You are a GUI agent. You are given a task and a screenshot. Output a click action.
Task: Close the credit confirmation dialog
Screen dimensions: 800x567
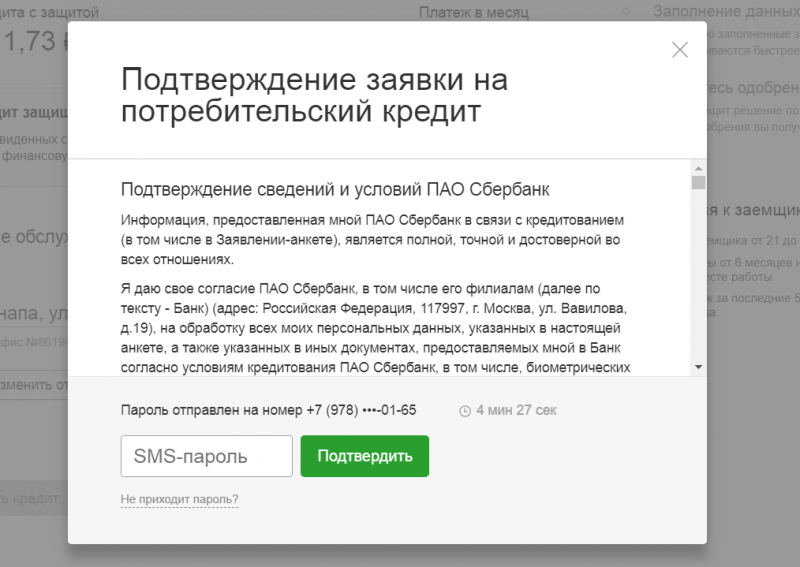pos(680,50)
